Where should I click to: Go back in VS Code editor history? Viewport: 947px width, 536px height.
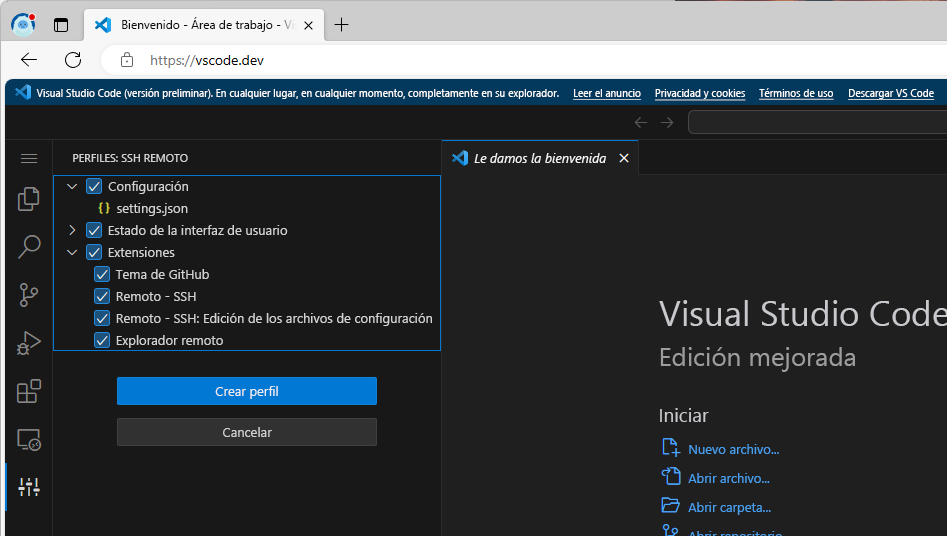pyautogui.click(x=641, y=123)
